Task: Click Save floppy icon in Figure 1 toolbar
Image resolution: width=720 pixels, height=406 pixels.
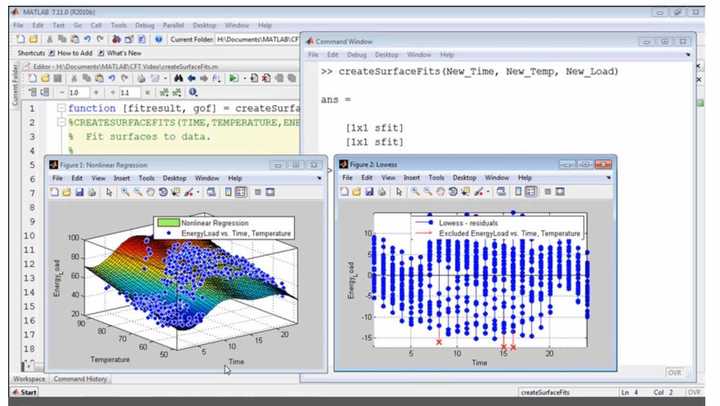Action: pyautogui.click(x=79, y=192)
